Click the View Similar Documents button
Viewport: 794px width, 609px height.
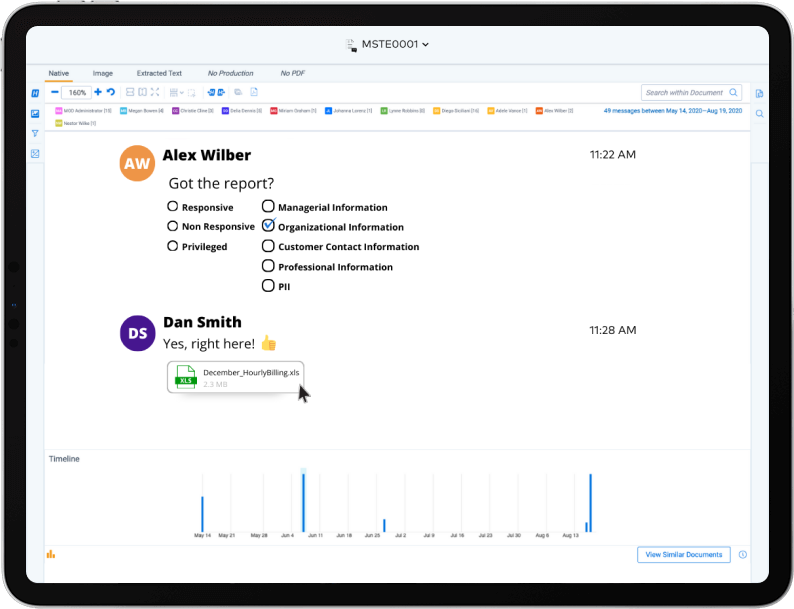(683, 555)
